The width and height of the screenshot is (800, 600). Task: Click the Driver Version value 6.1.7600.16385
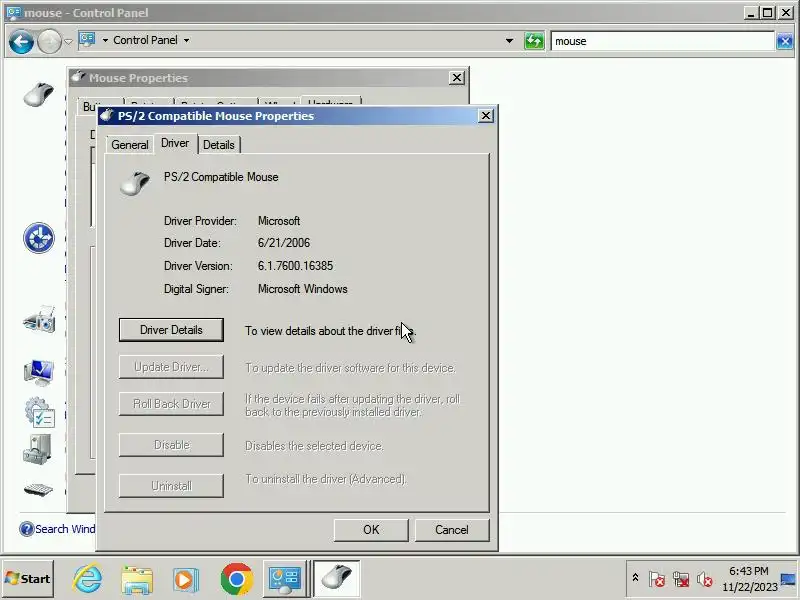coord(295,266)
